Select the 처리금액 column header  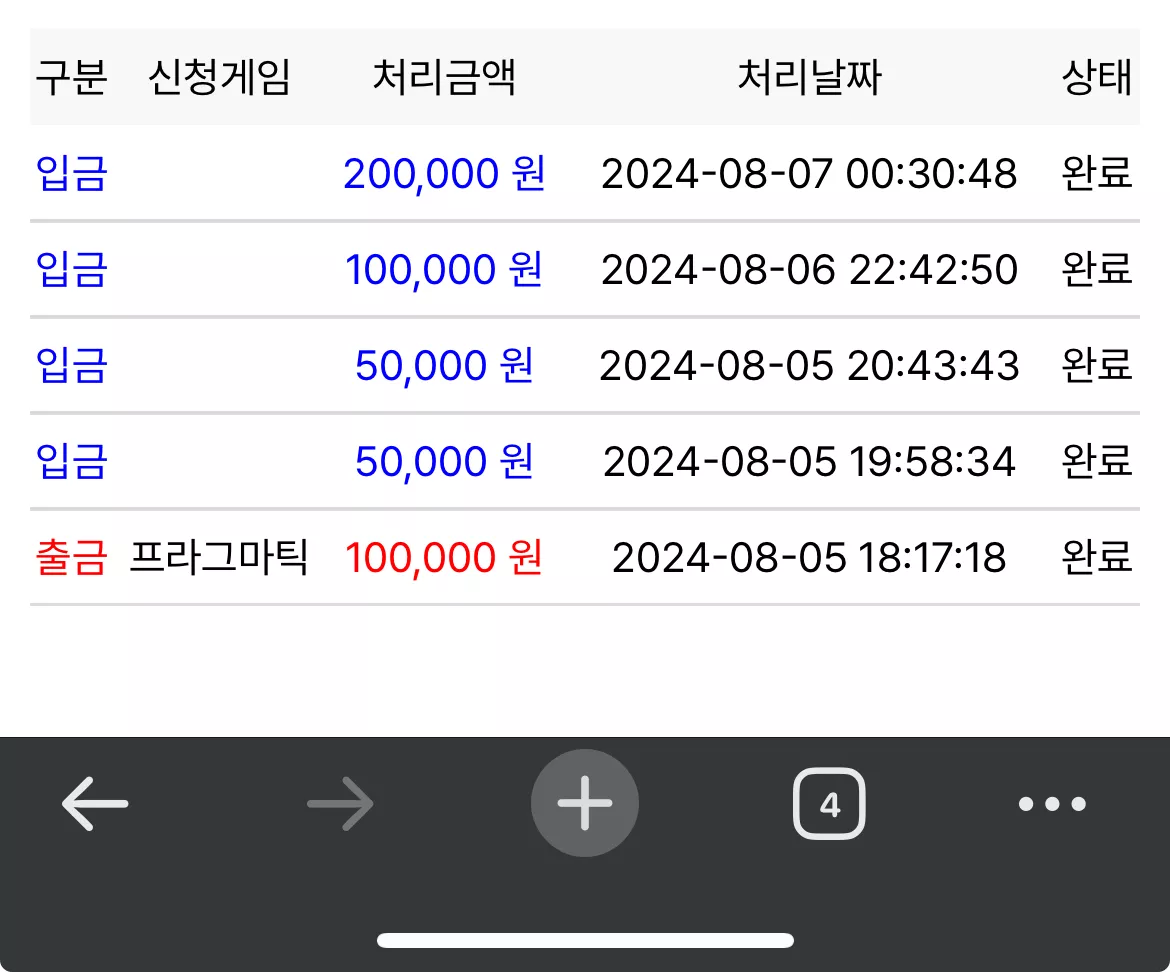click(444, 77)
